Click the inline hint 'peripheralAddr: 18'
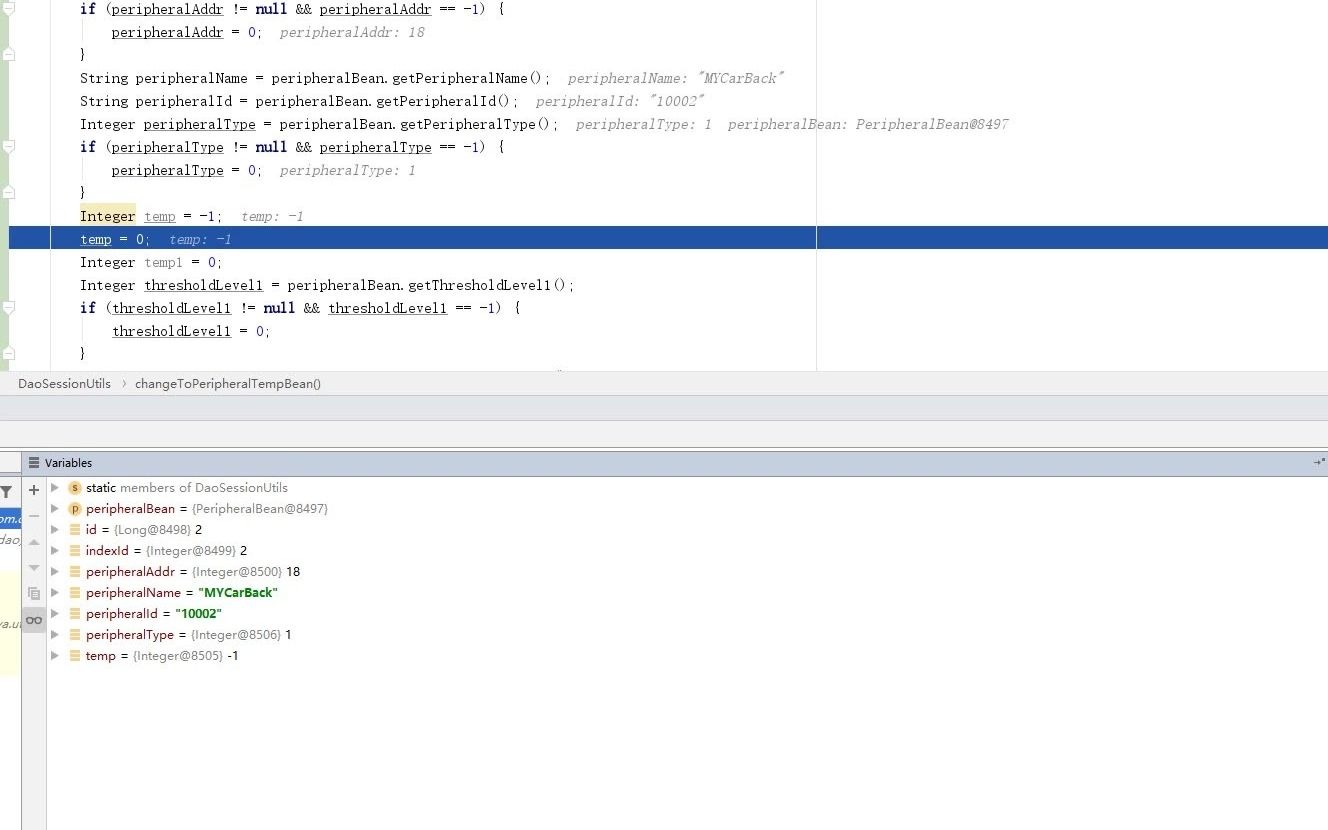The height and width of the screenshot is (830, 1328). point(352,32)
